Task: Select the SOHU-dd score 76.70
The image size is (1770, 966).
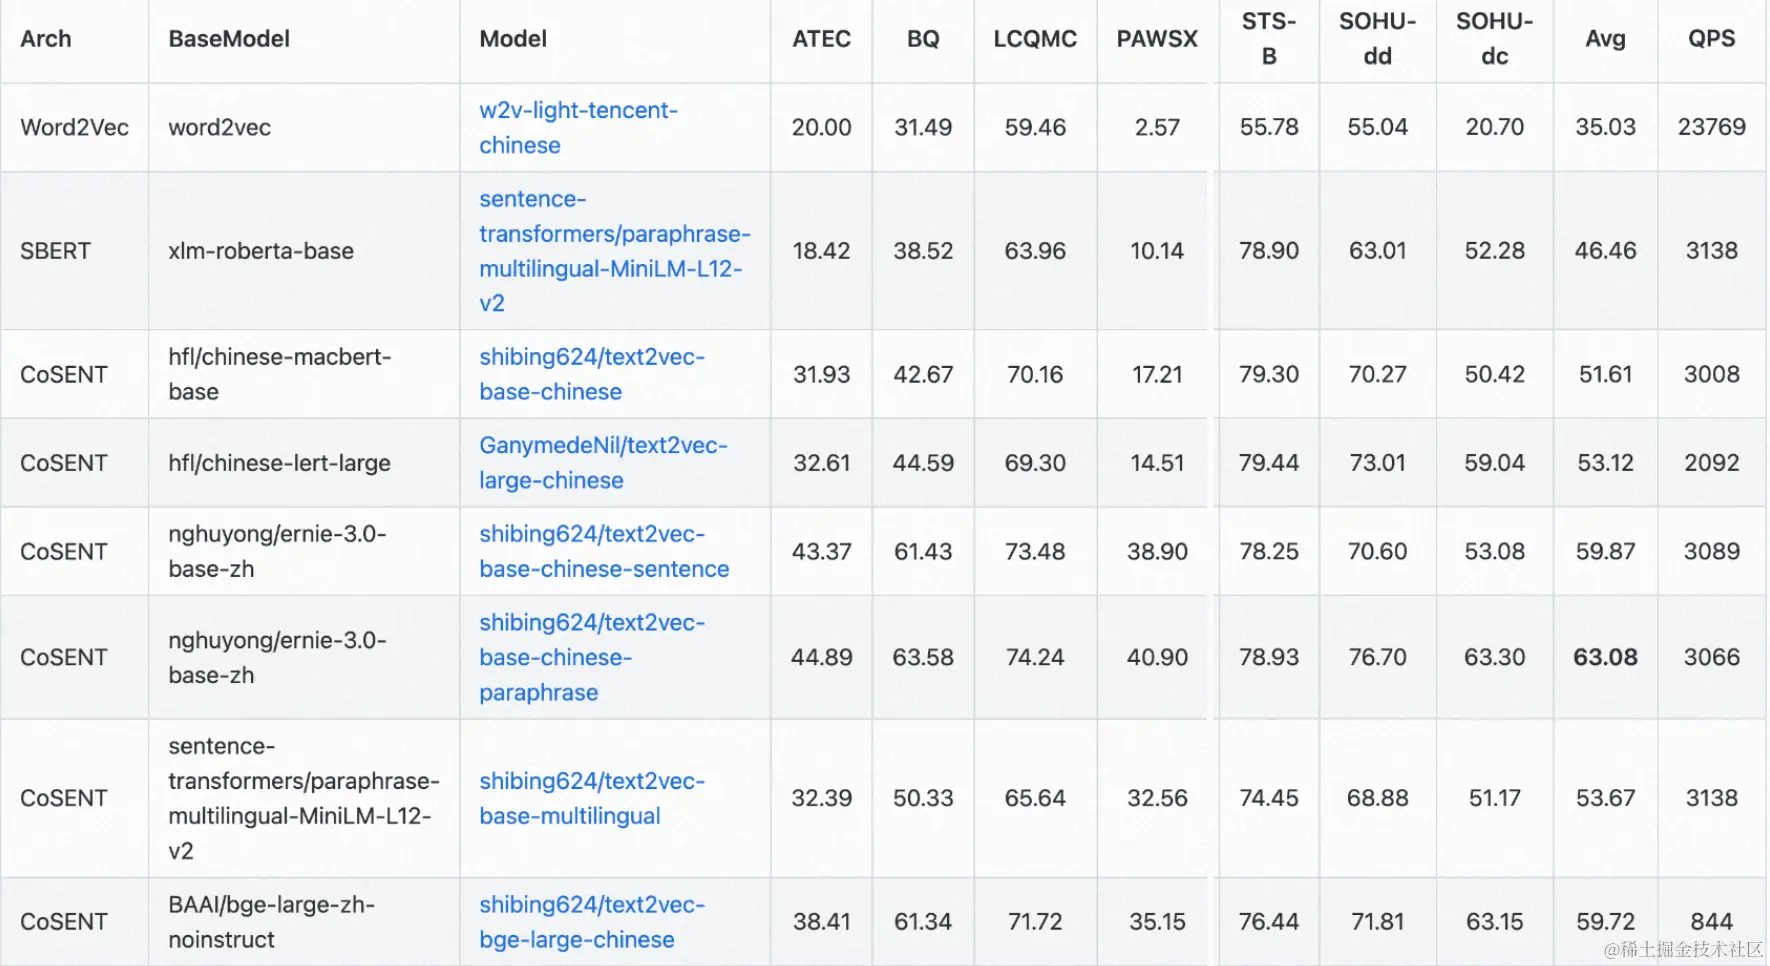Action: click(1378, 657)
